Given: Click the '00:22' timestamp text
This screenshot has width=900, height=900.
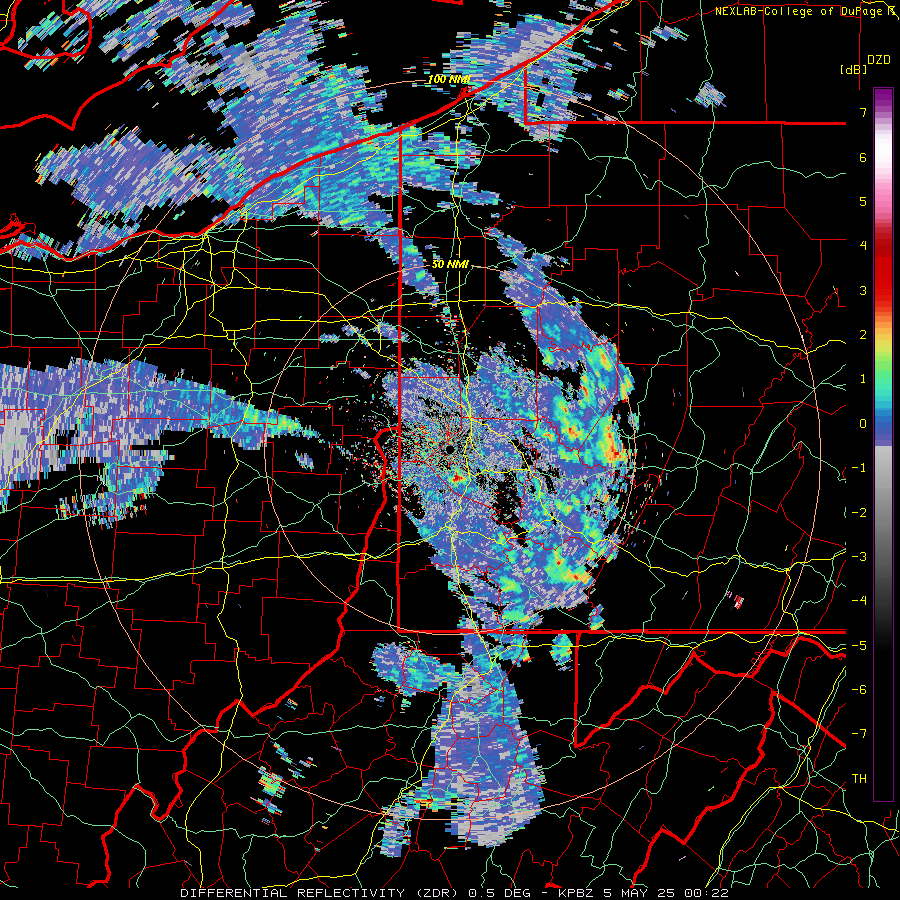Looking at the screenshot, I should [x=707, y=893].
